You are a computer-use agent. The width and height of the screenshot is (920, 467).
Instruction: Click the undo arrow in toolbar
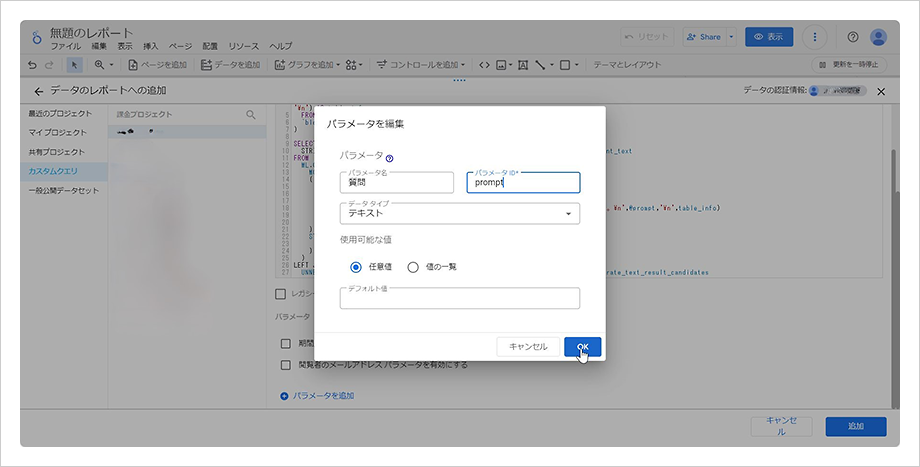point(32,65)
